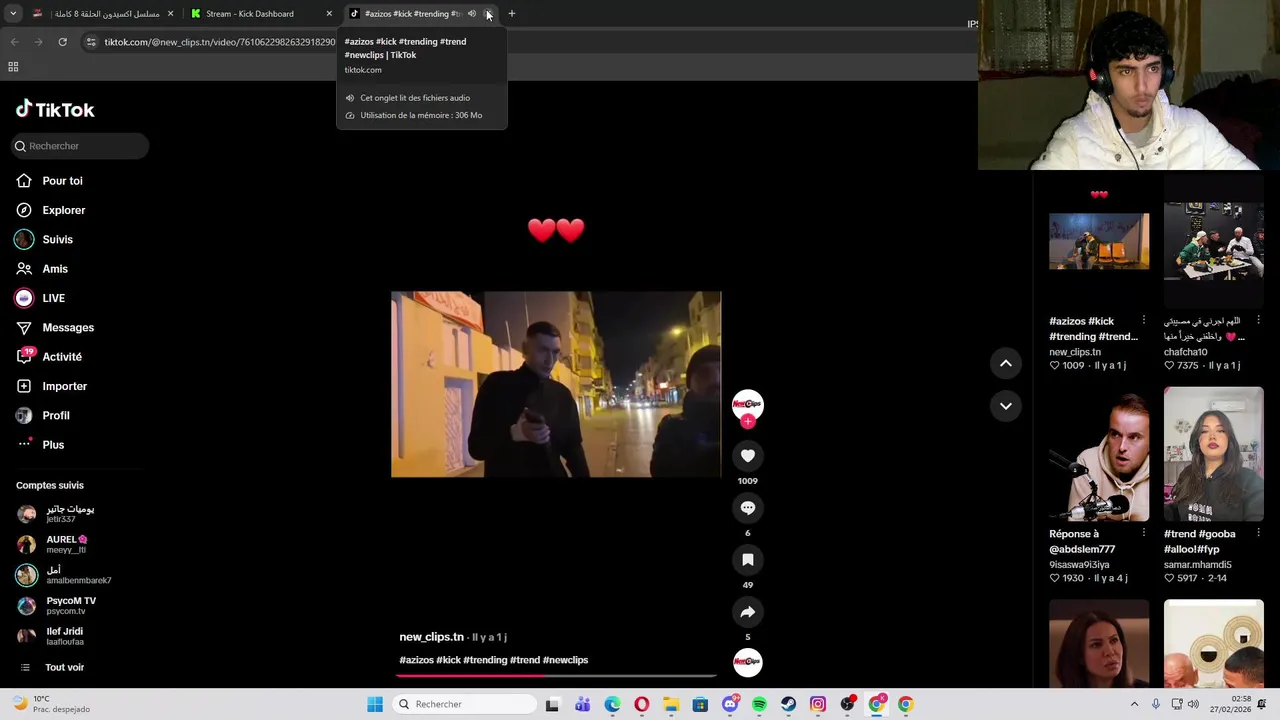The image size is (1280, 720).
Task: Open Spotify from the taskbar
Action: pos(759,704)
